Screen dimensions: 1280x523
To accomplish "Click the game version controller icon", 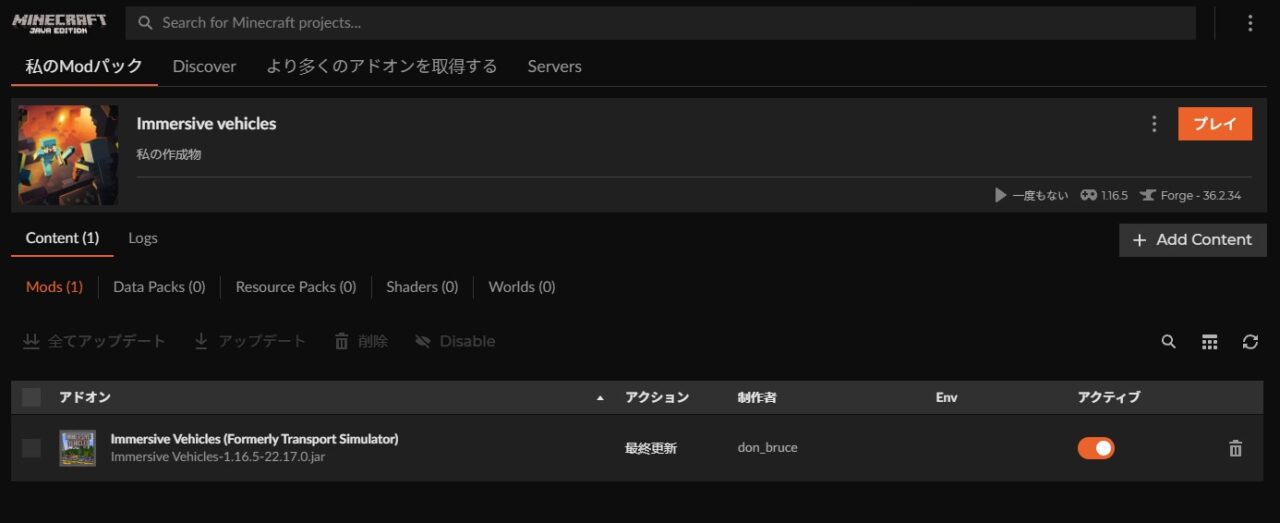I will pos(1088,195).
